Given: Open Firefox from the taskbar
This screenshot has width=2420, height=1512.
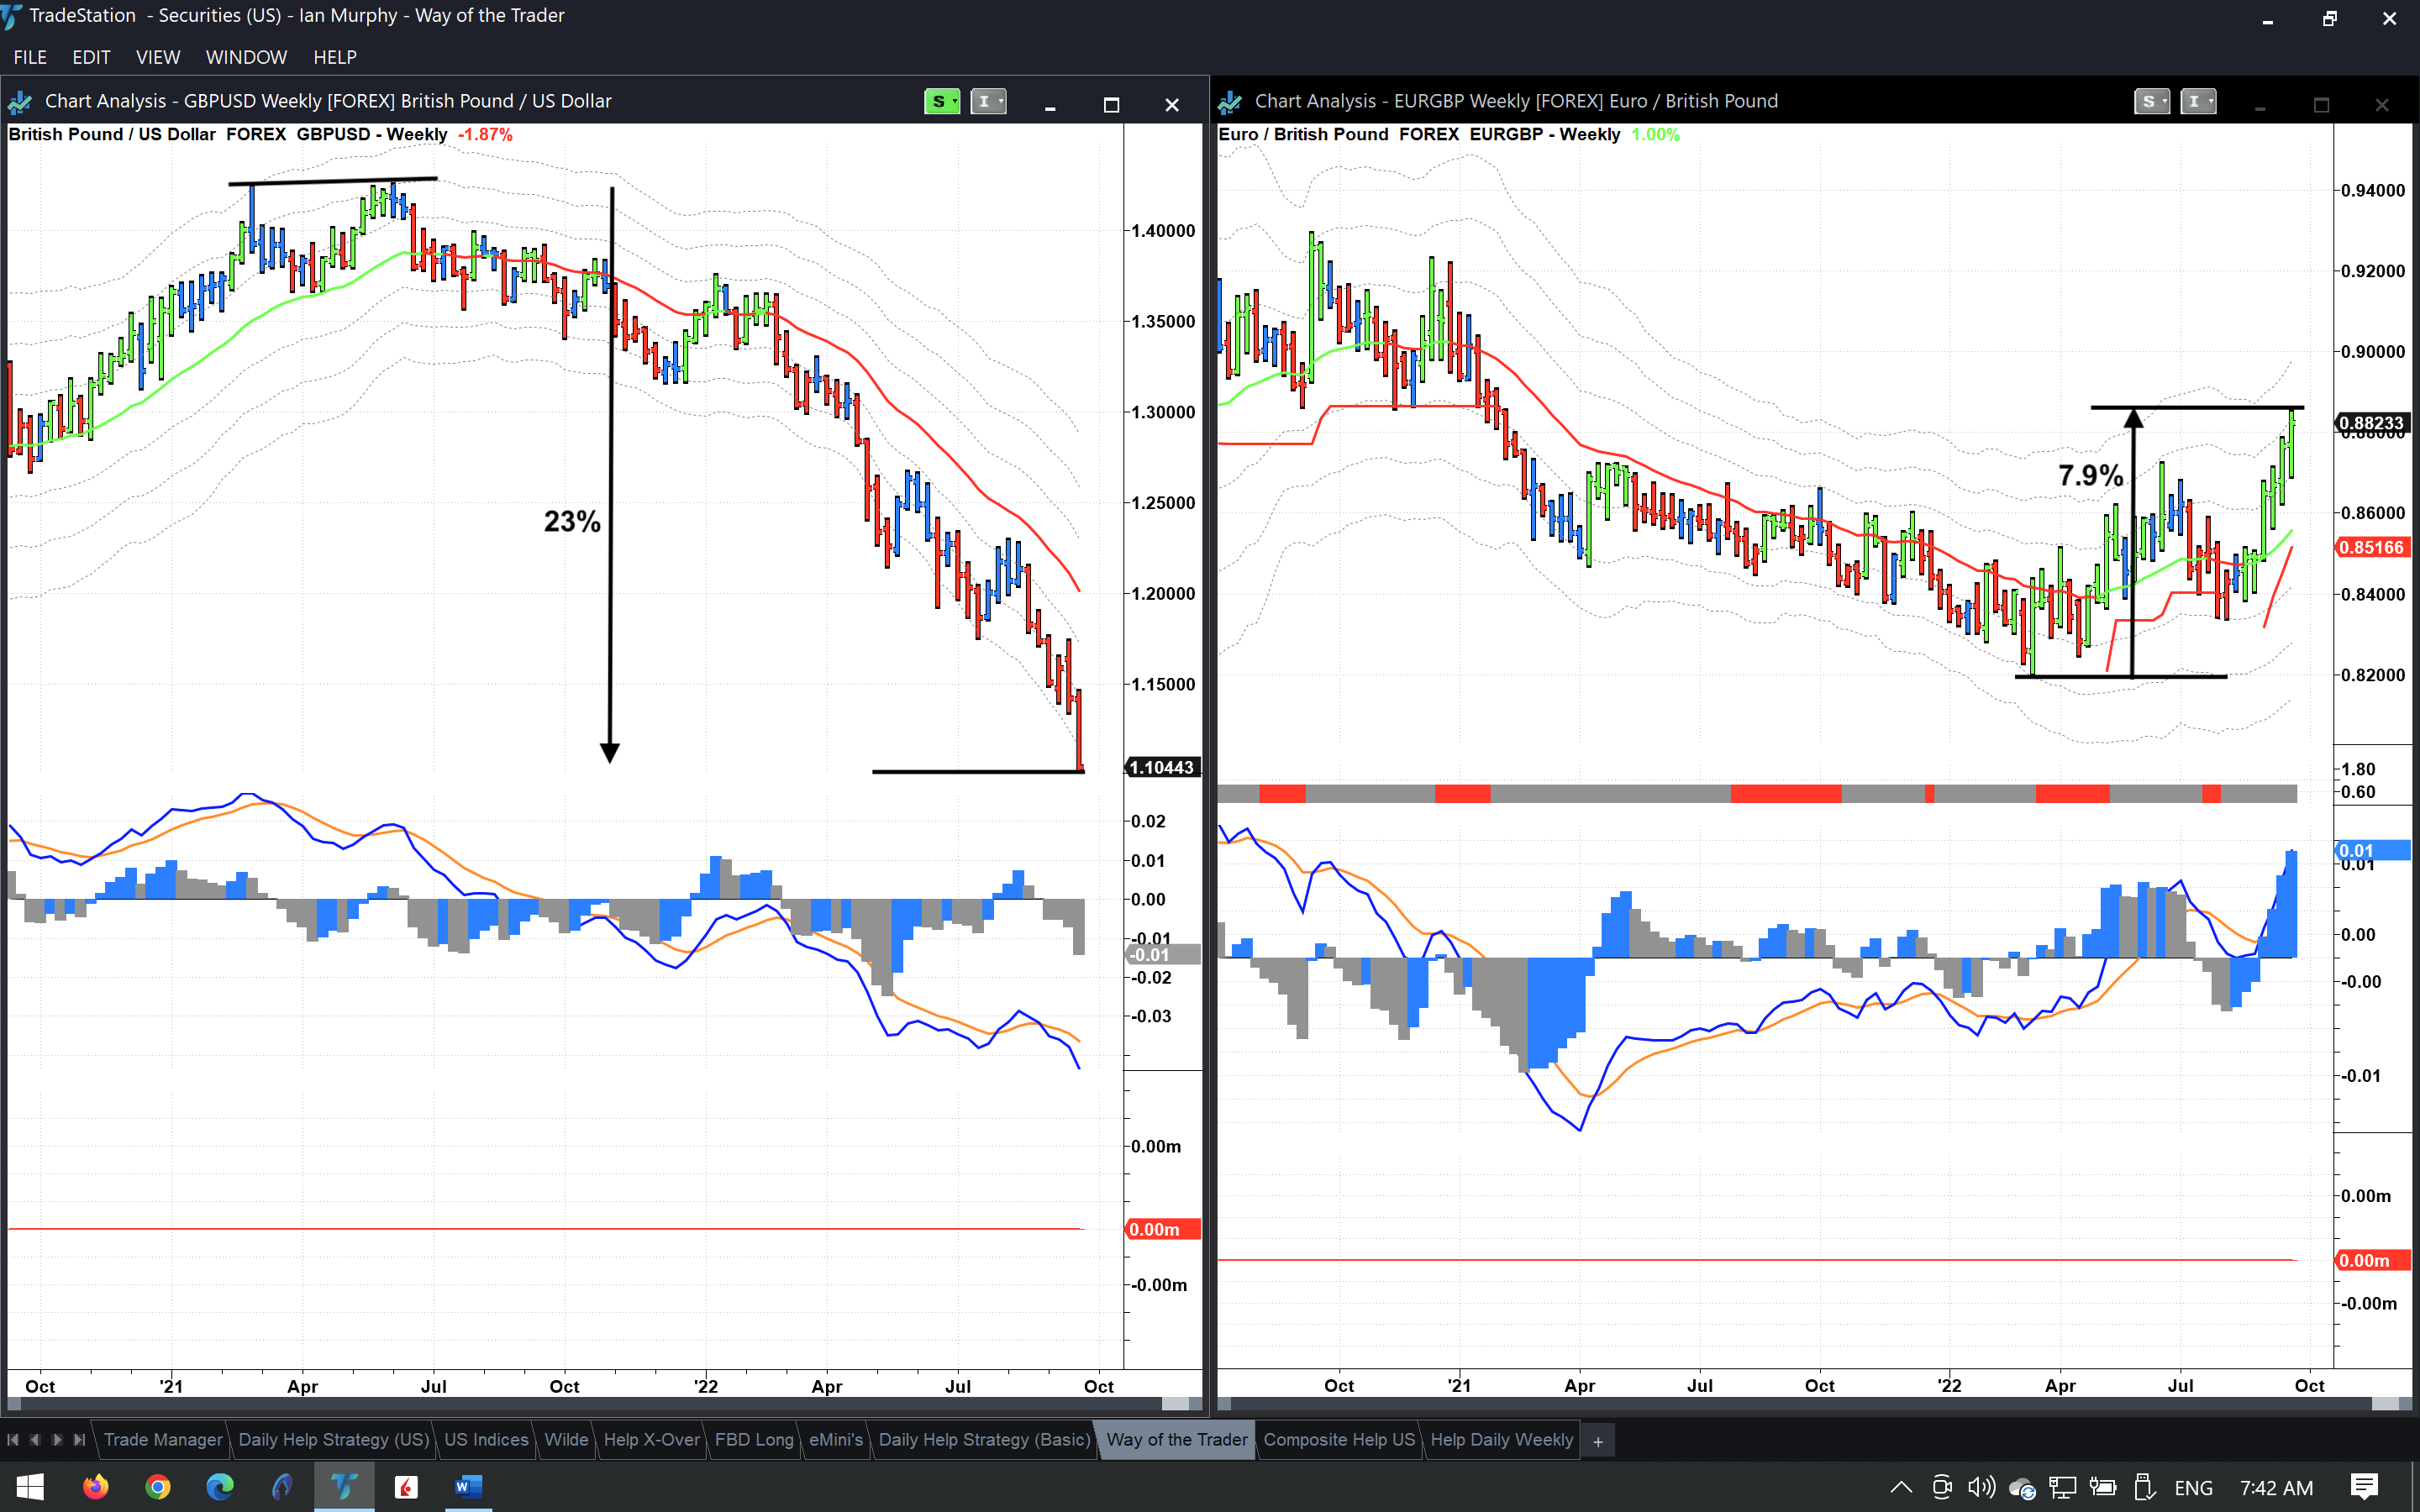Looking at the screenshot, I should click(95, 1487).
